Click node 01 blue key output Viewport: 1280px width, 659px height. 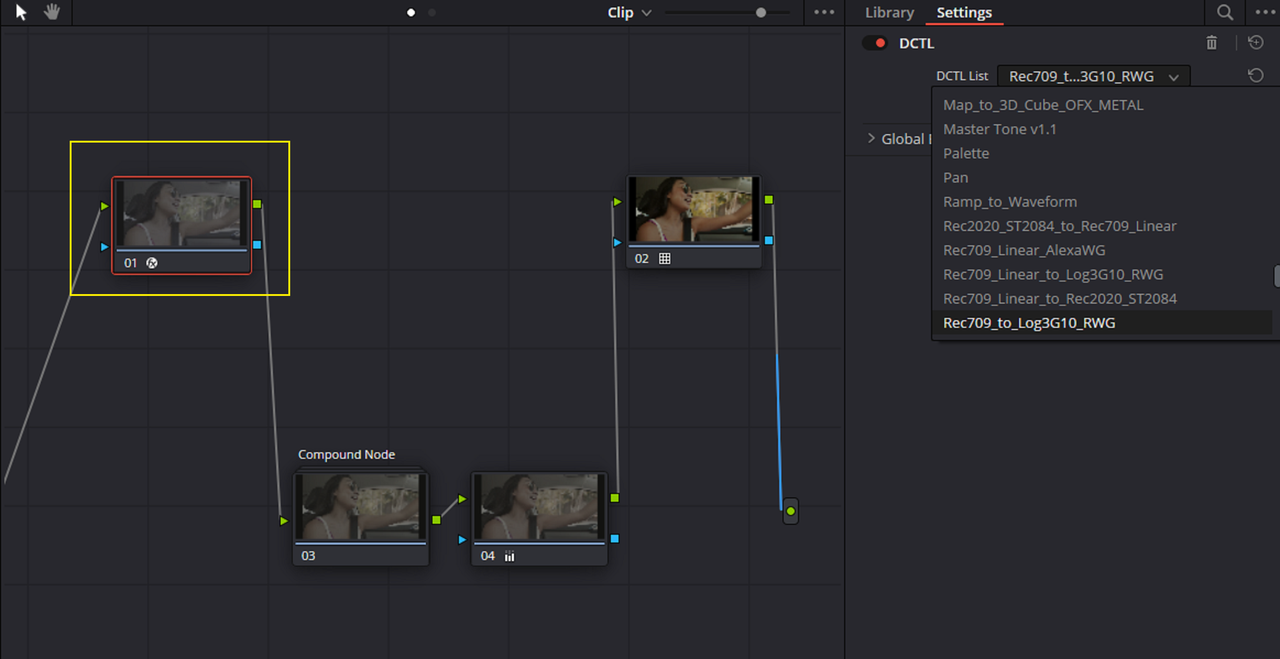click(x=257, y=244)
